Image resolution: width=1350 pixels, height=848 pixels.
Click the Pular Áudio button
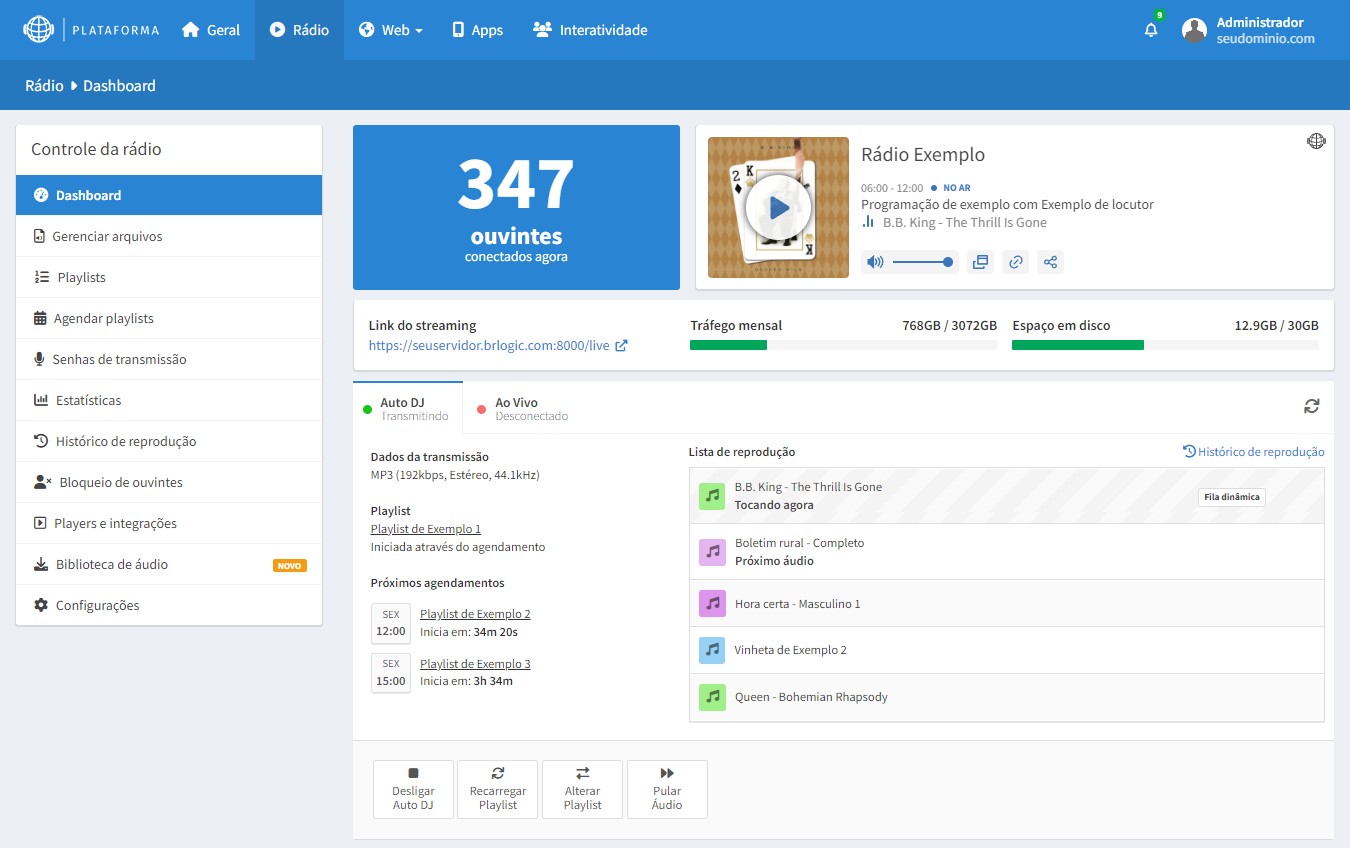[667, 789]
